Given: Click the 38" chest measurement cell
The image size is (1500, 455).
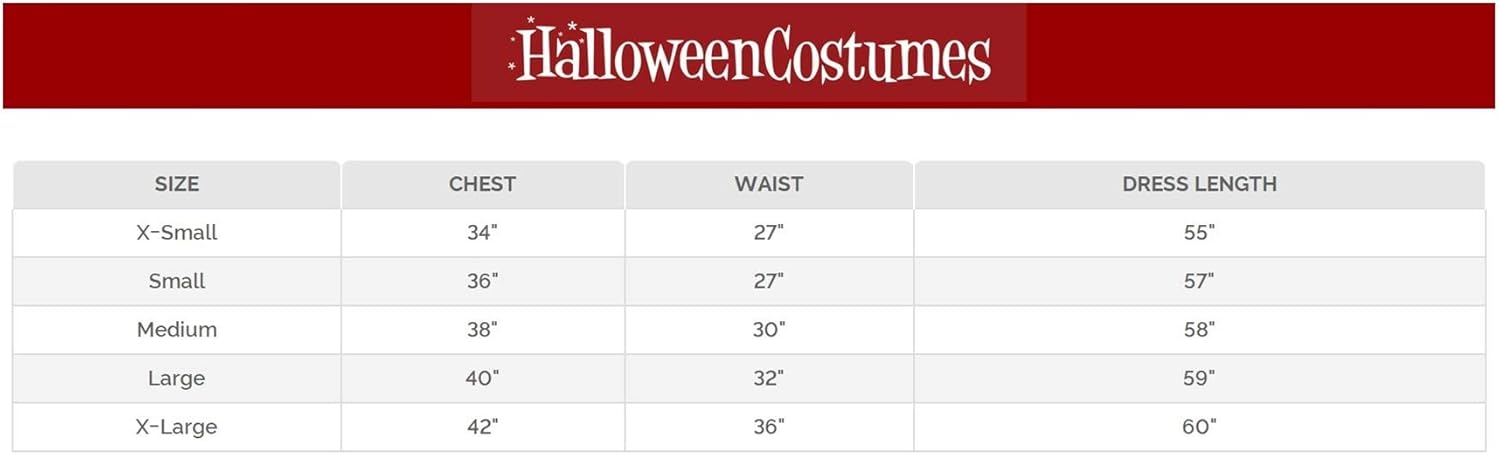Looking at the screenshot, I should point(482,330).
